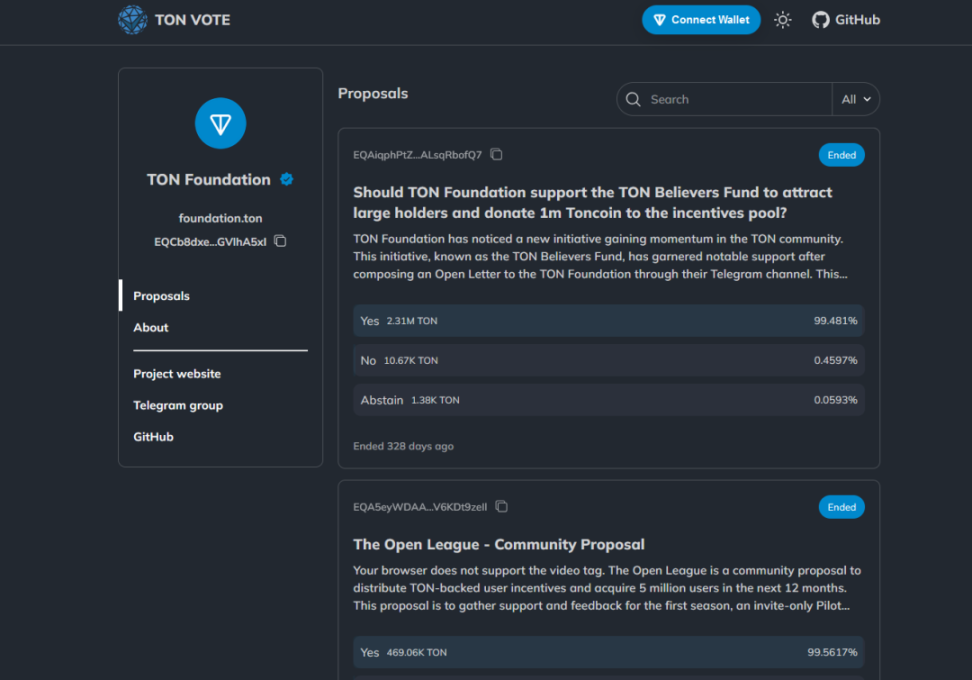Copy the EQAiqphPtZ proposal address
This screenshot has height=680, width=972.
click(x=496, y=155)
